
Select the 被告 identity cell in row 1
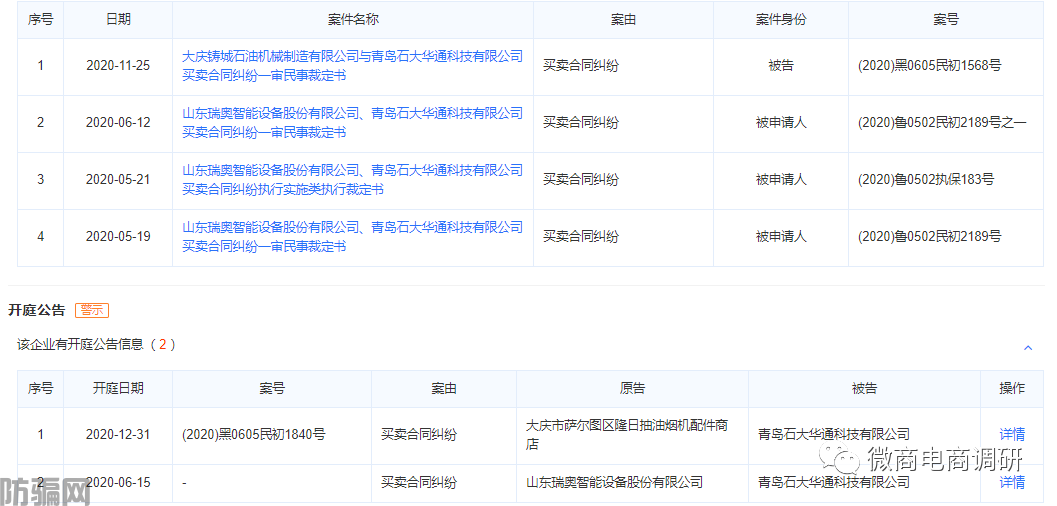tap(781, 66)
